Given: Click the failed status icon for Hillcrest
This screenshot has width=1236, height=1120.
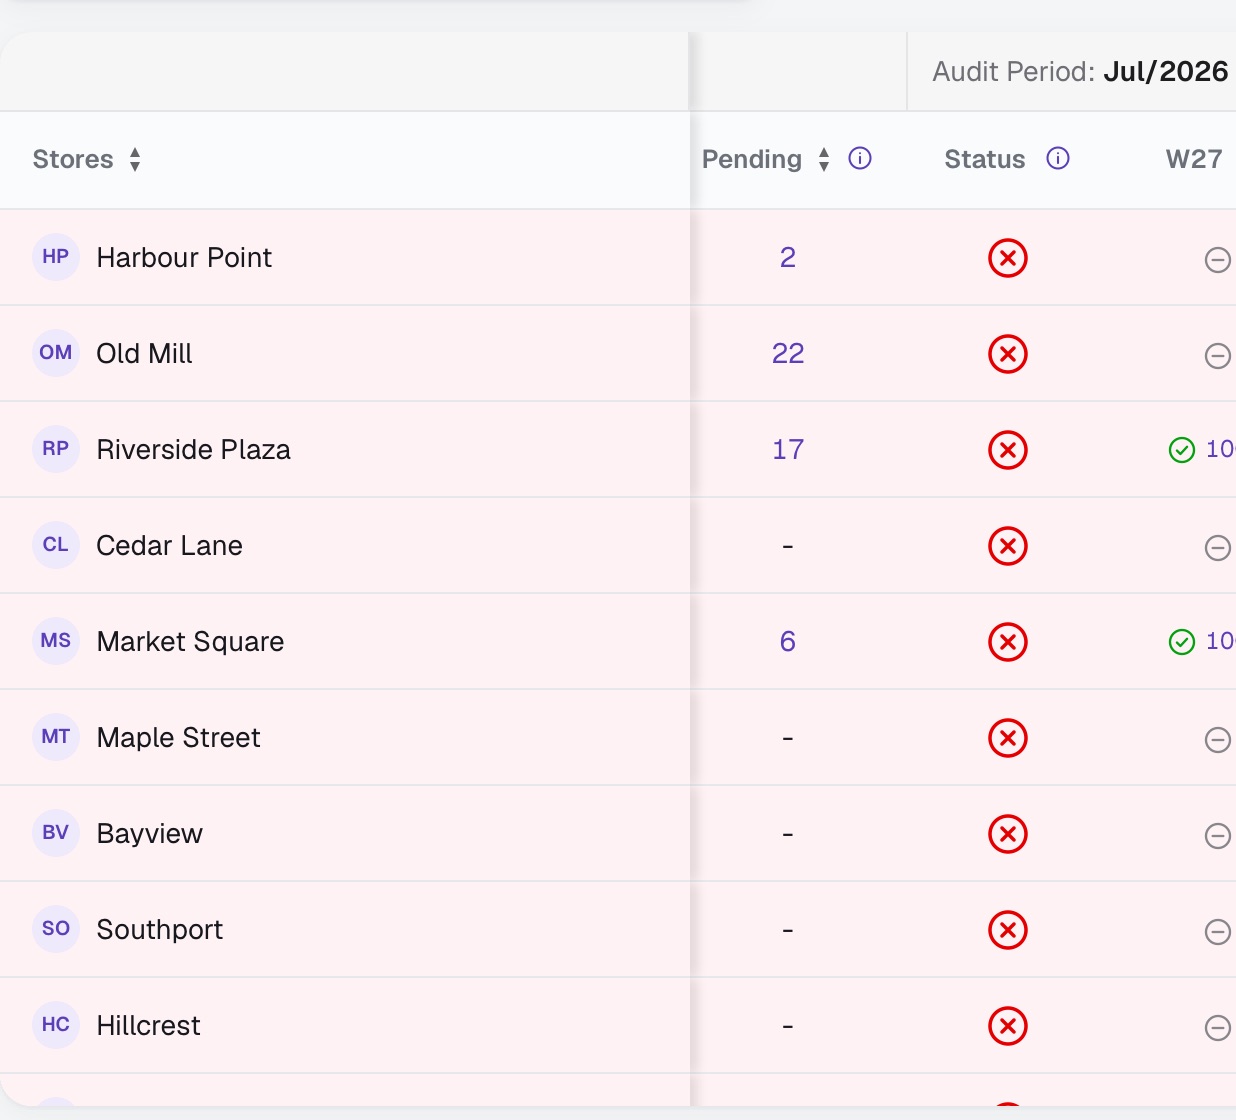Looking at the screenshot, I should pyautogui.click(x=1008, y=1026).
